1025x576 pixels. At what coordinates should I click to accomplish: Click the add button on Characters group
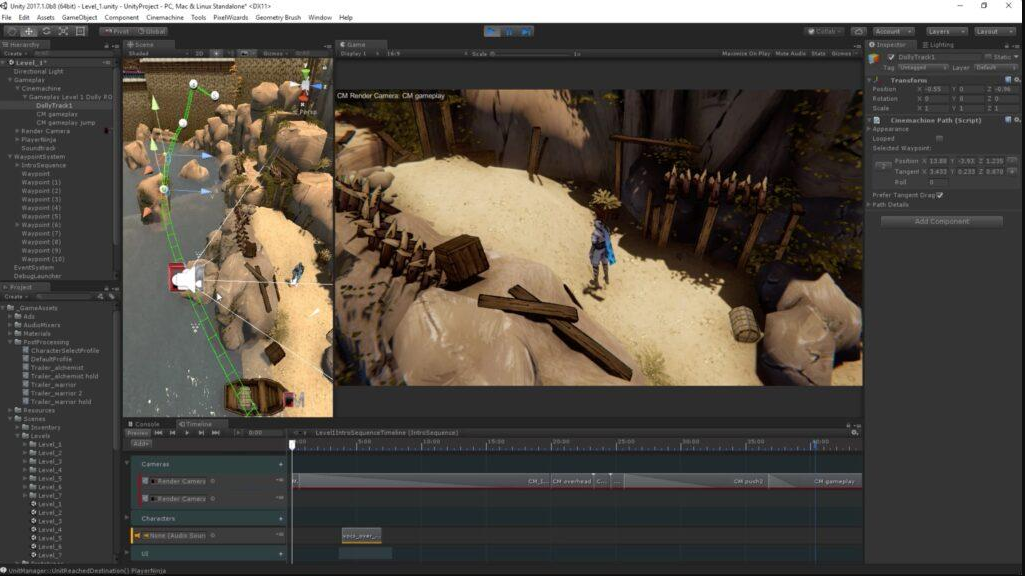pyautogui.click(x=281, y=518)
